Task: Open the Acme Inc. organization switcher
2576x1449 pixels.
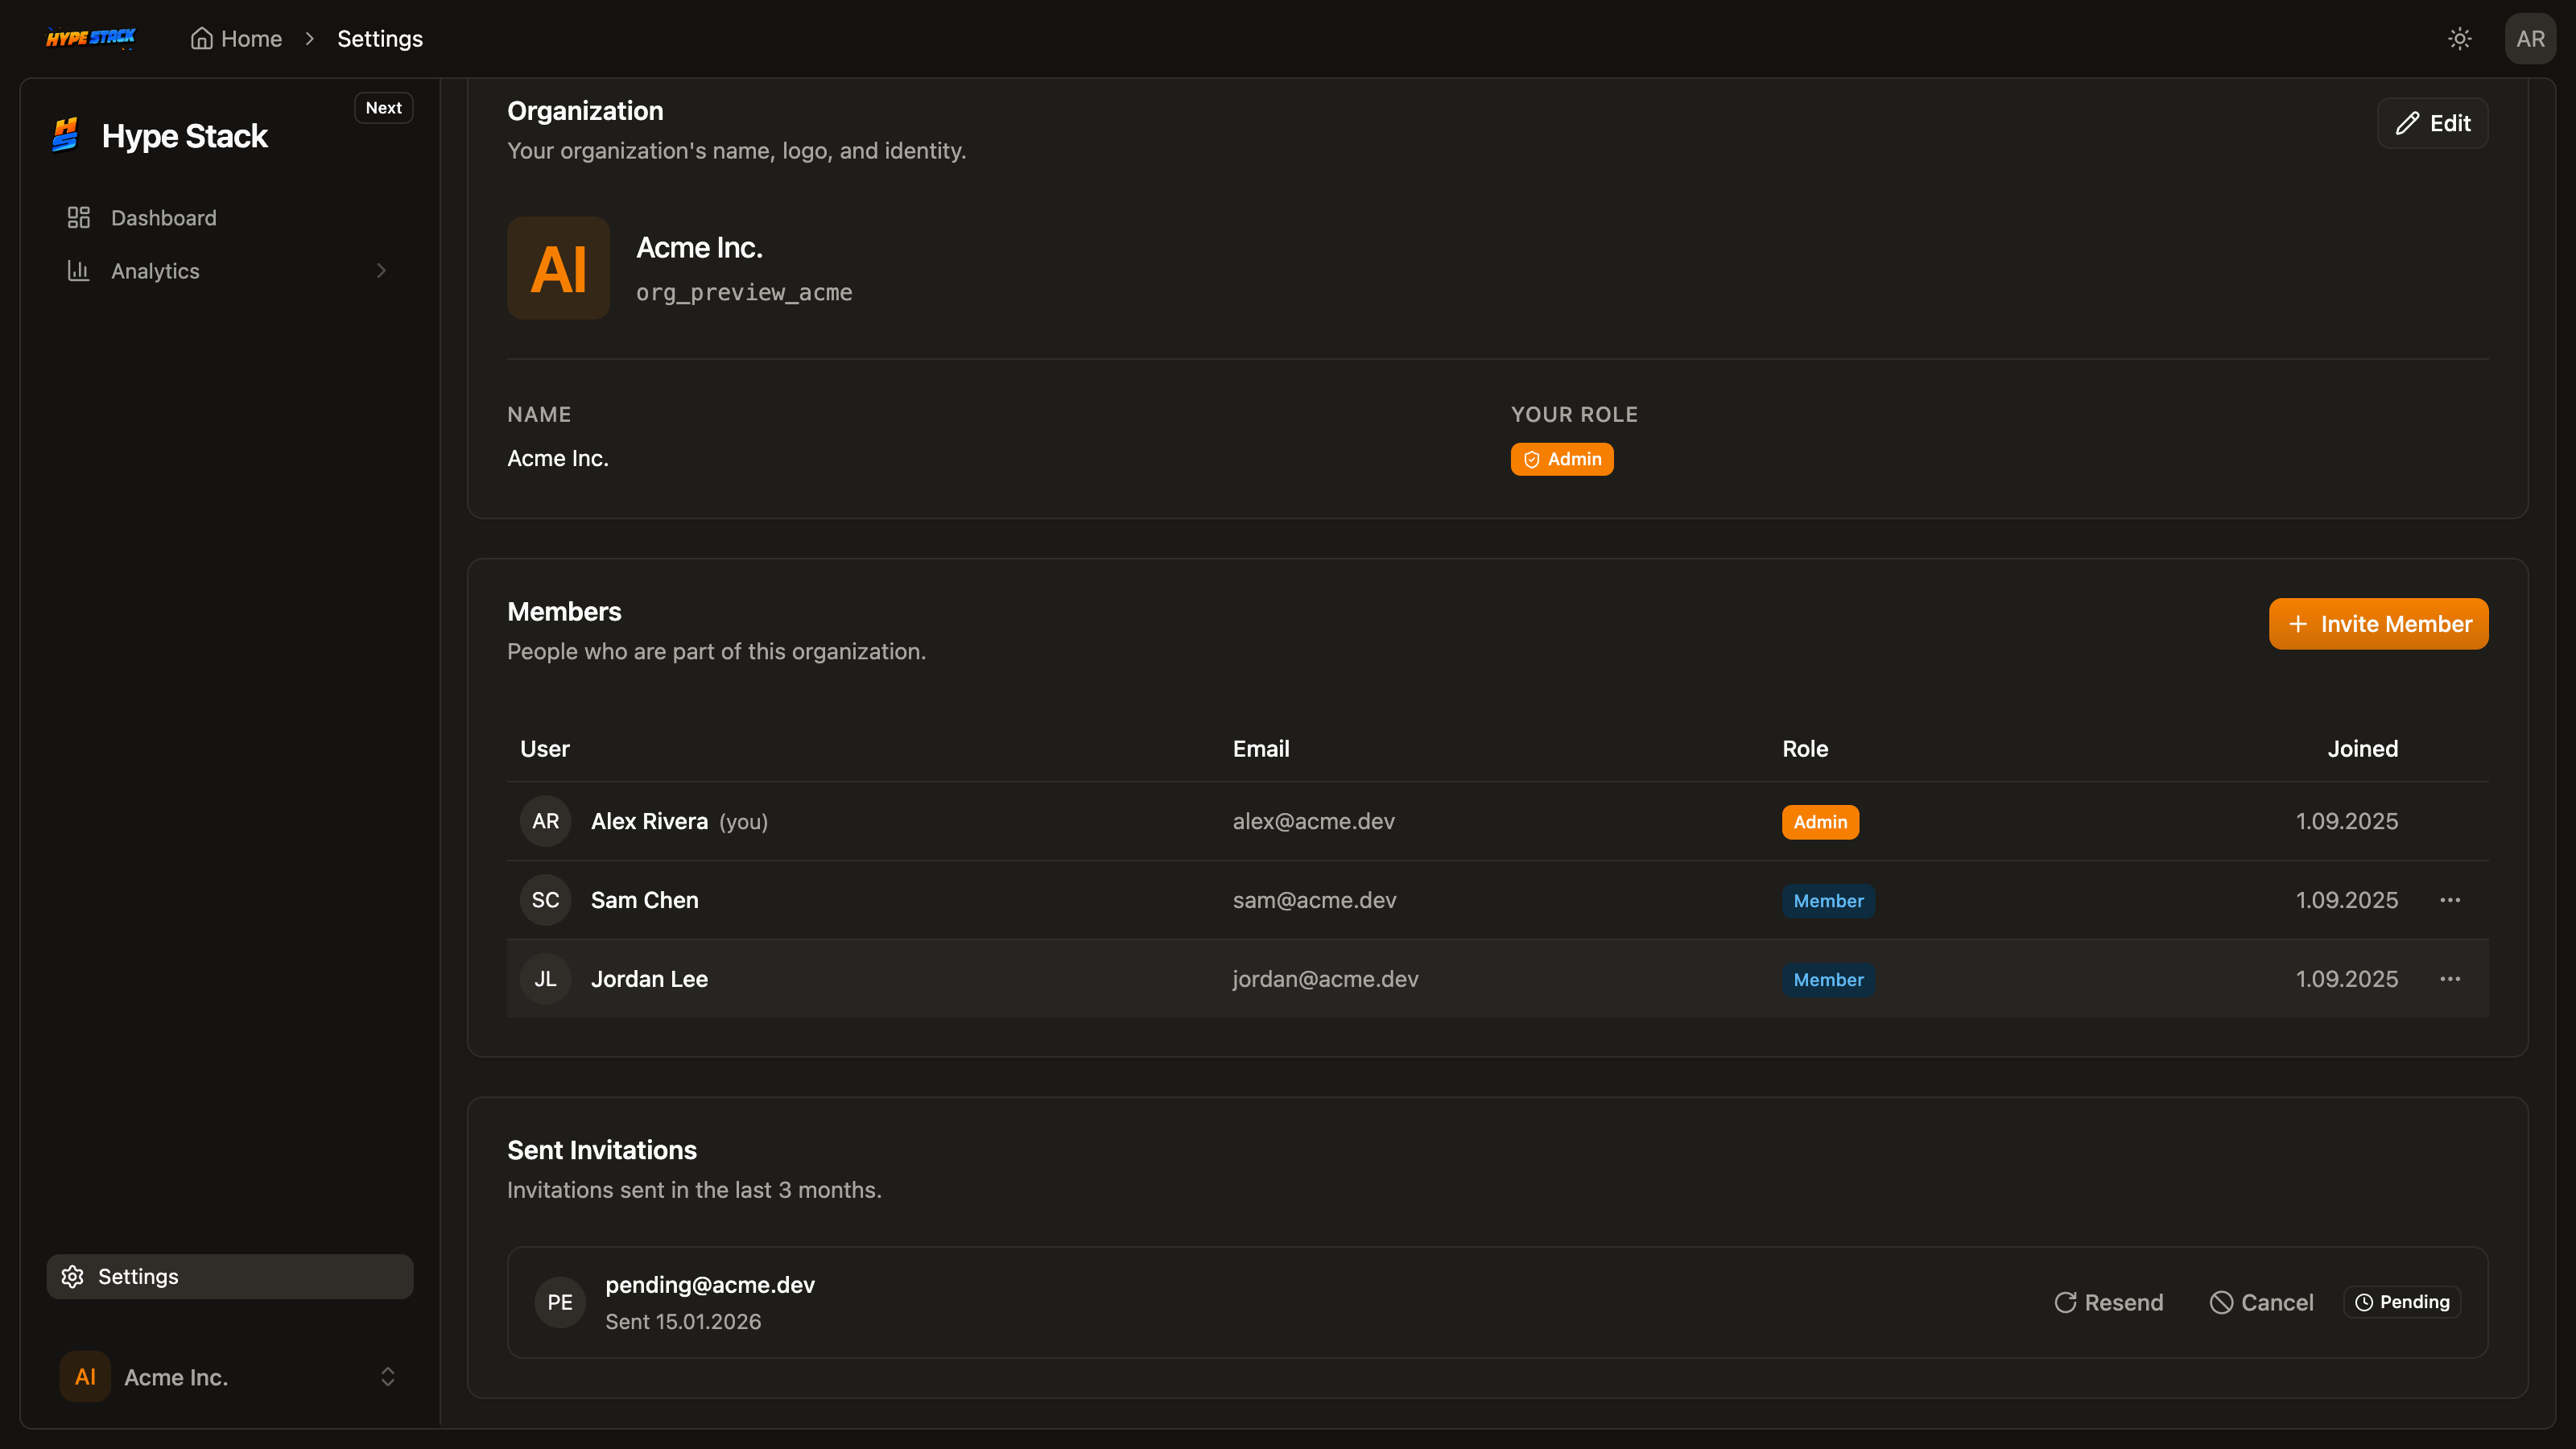Action: click(230, 1377)
